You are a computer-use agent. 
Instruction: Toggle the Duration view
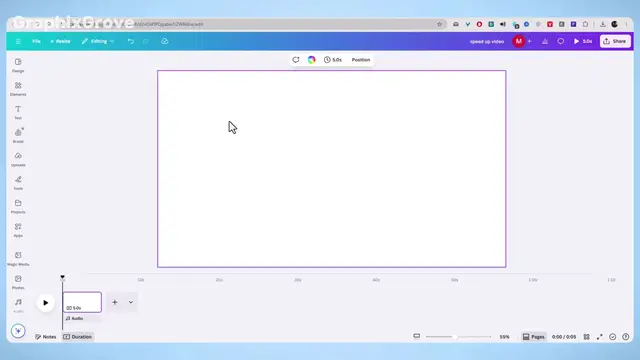click(78, 337)
